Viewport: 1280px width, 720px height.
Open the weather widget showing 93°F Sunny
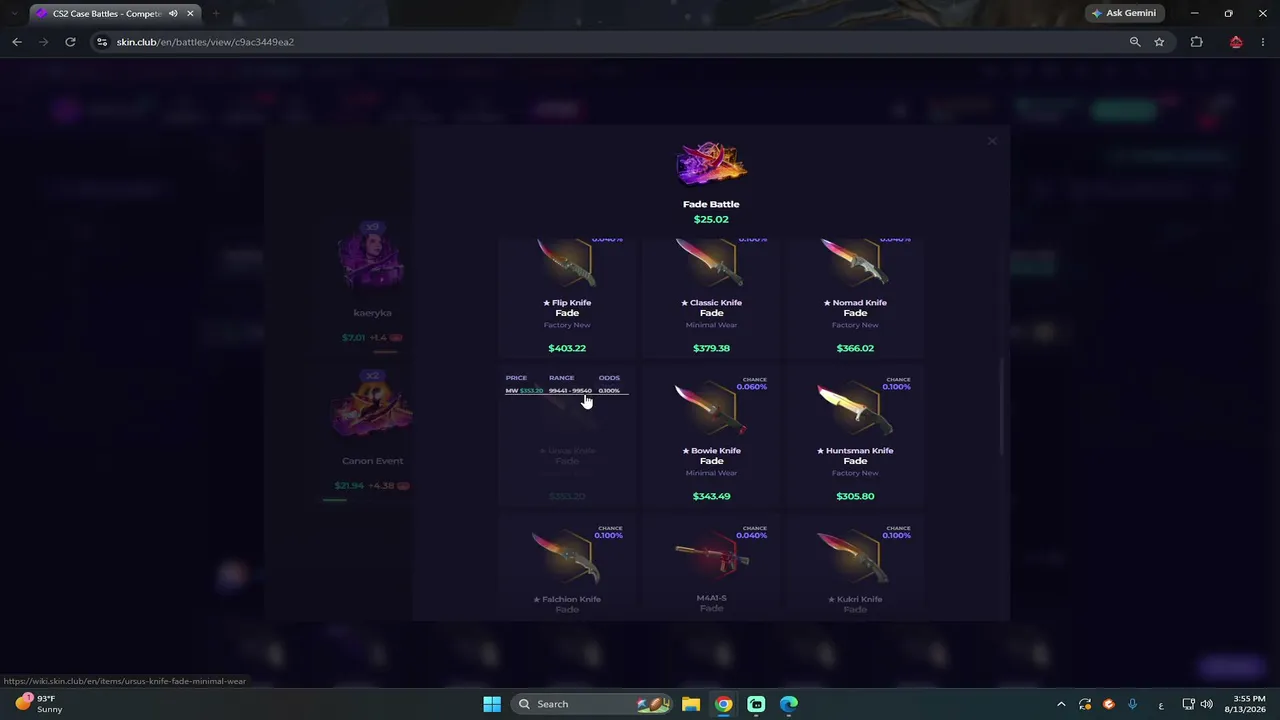38,704
